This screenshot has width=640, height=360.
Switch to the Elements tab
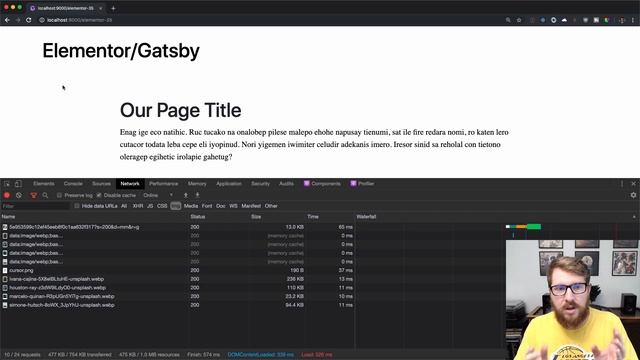click(x=44, y=184)
